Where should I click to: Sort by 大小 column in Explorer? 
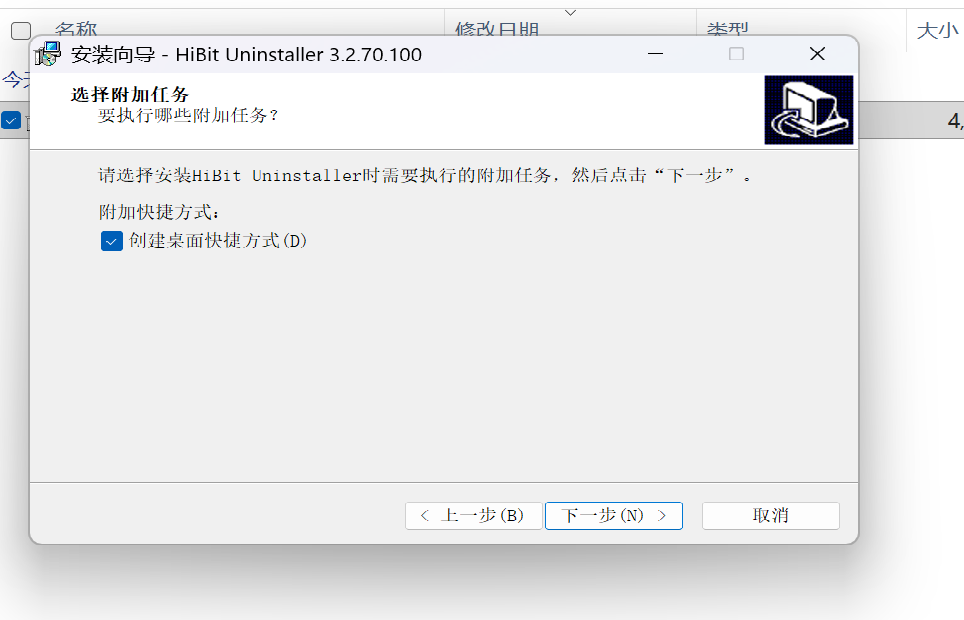click(937, 30)
